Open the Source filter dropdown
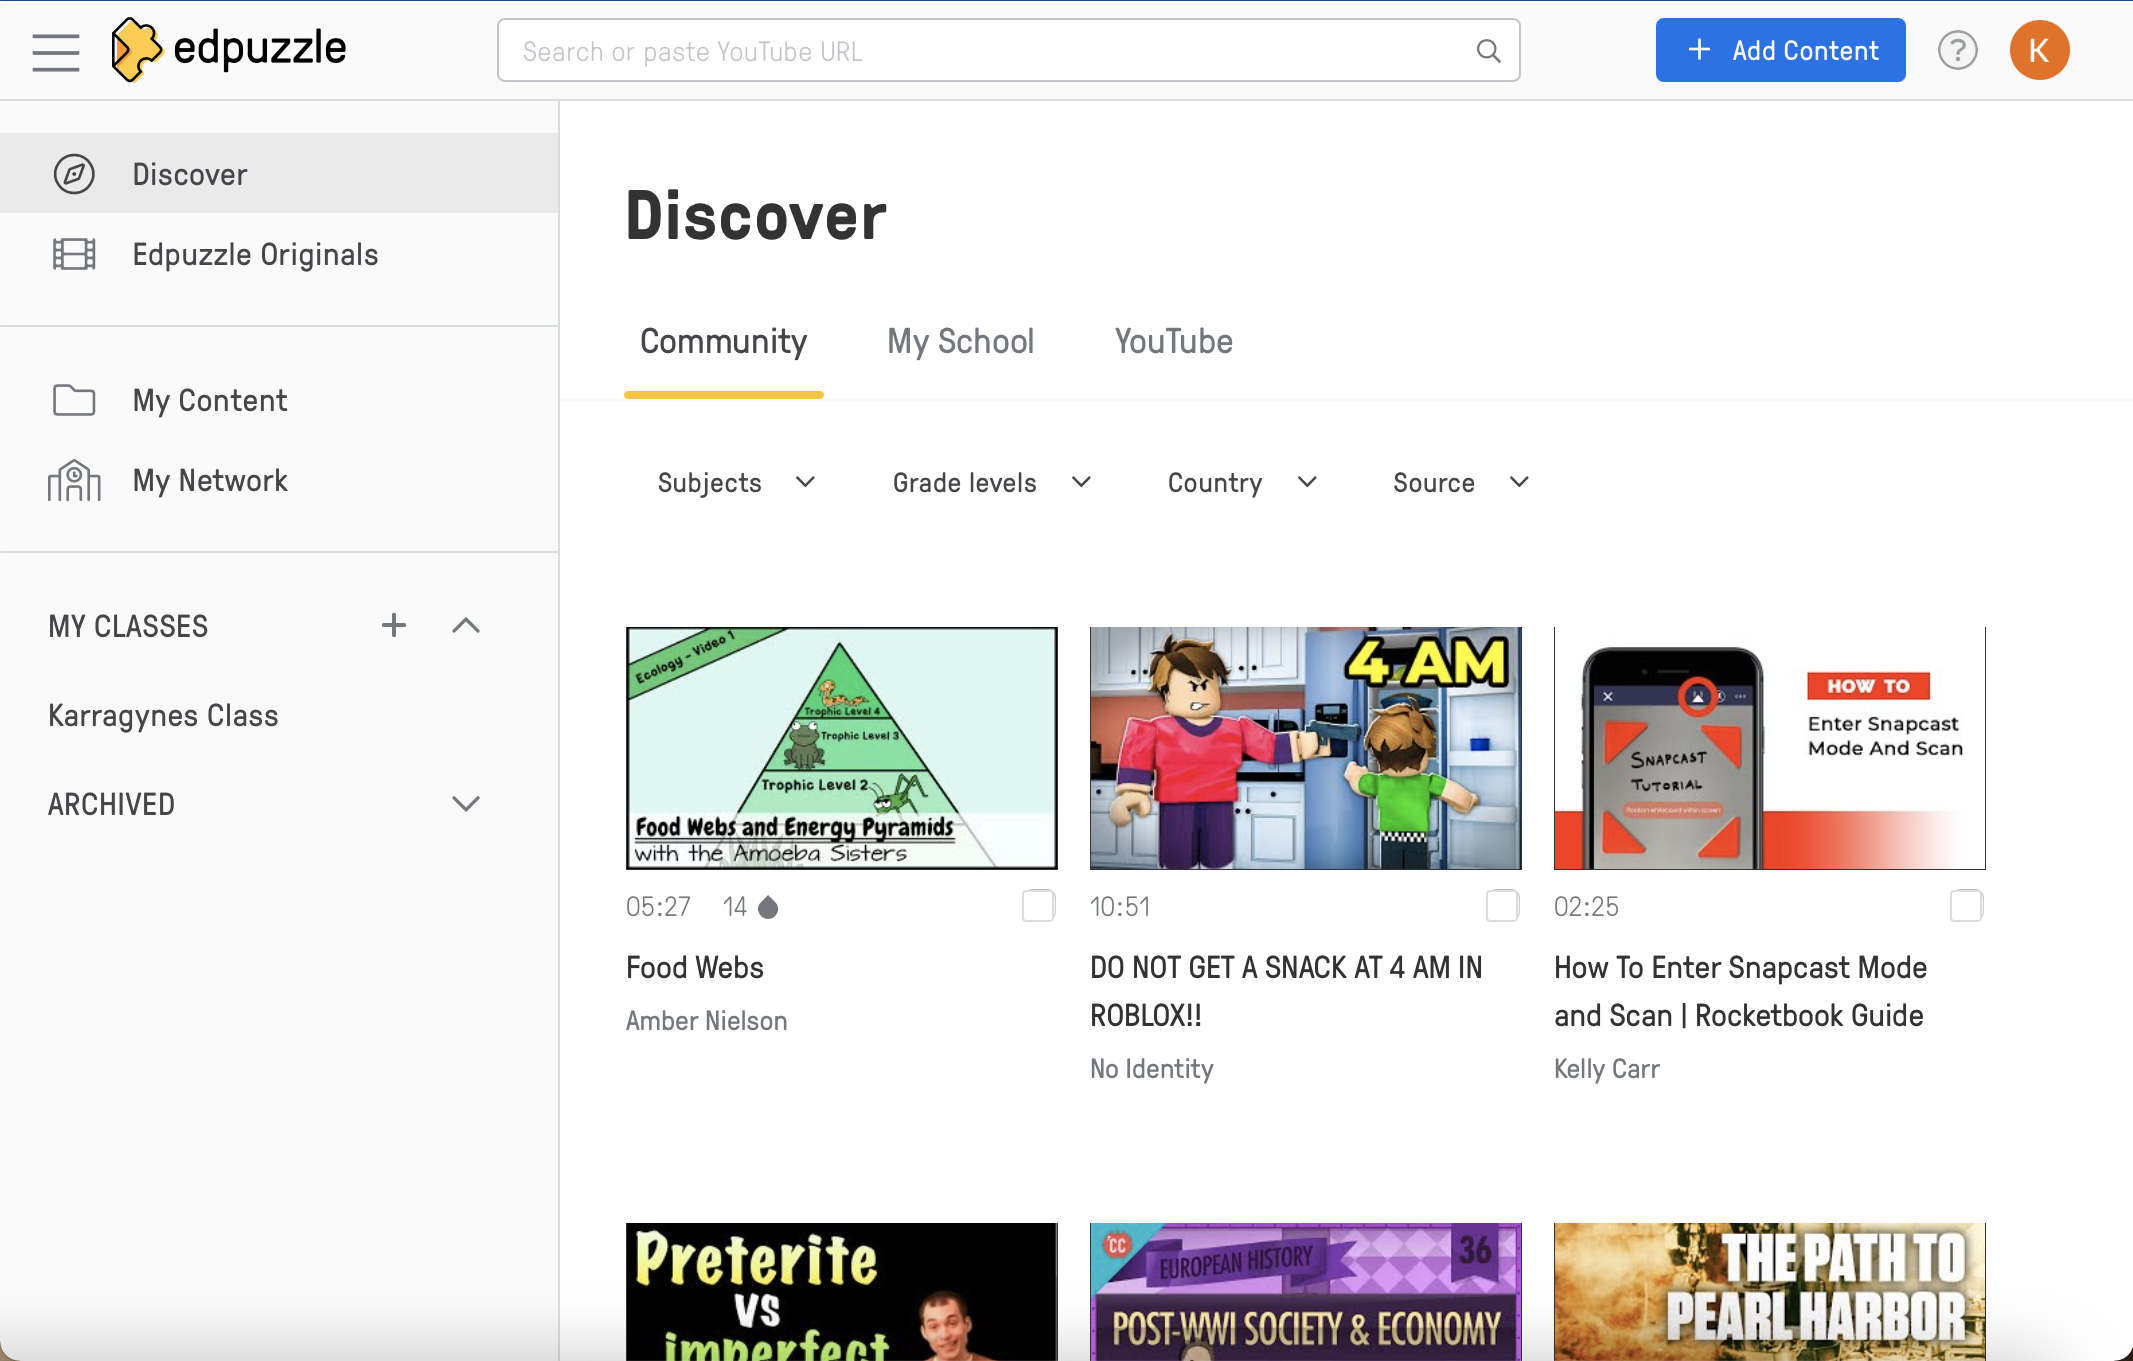 tap(1462, 483)
